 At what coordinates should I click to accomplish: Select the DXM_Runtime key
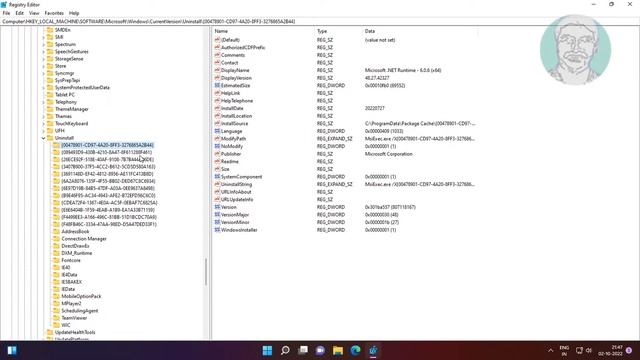76,253
